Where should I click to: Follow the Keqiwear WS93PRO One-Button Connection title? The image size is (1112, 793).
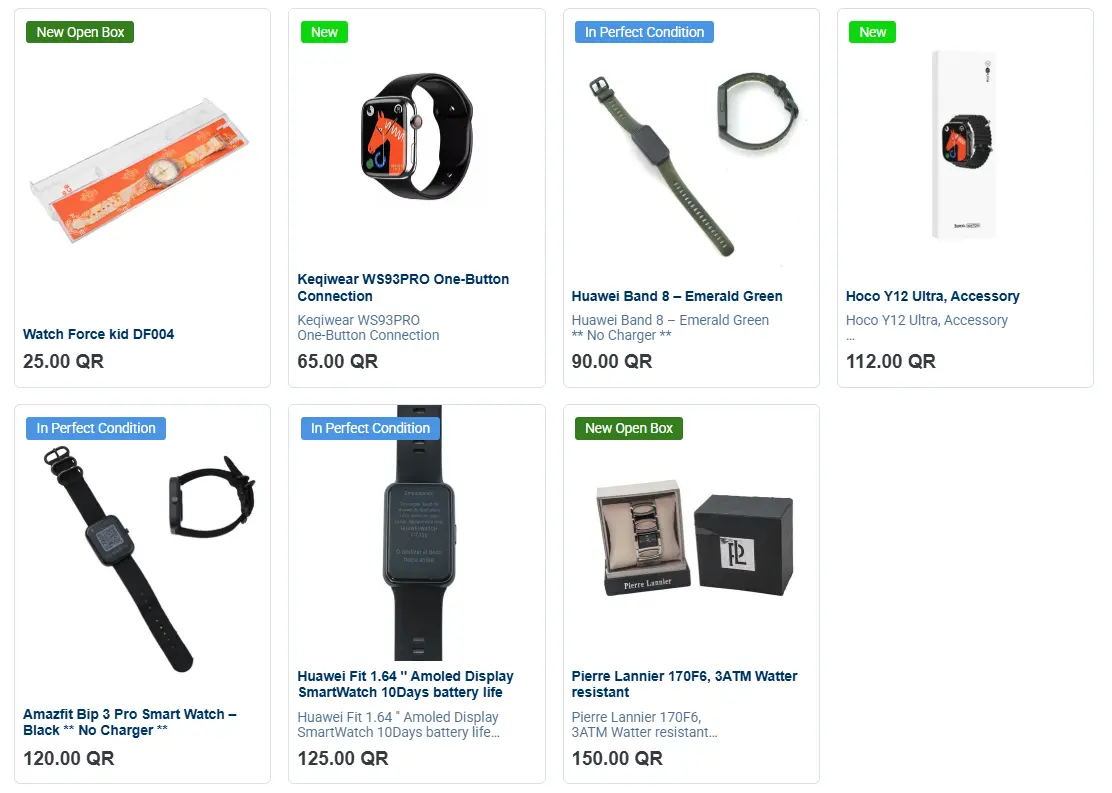[403, 287]
